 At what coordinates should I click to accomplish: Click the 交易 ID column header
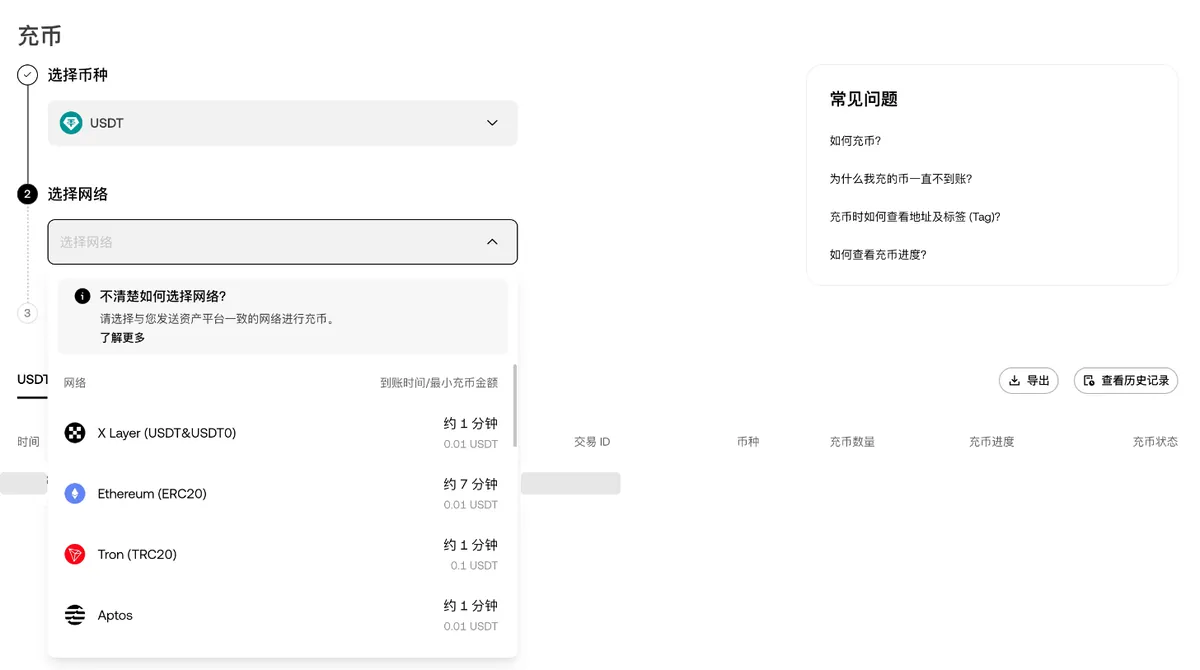pyautogui.click(x=592, y=442)
